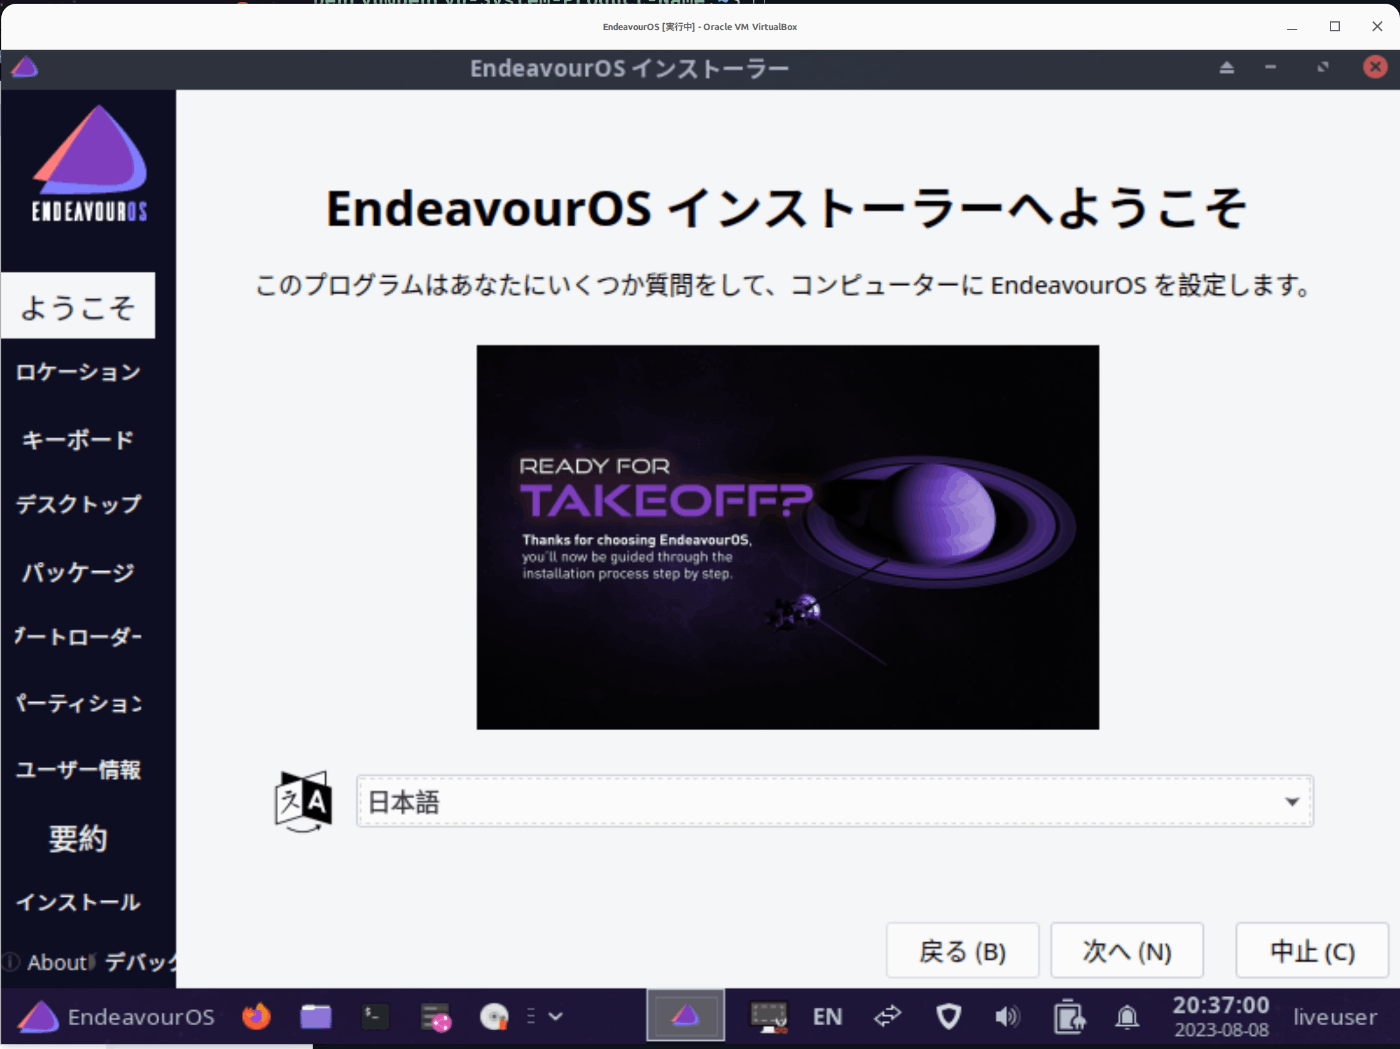
Task: Click the installer title bar app icon
Action: click(24, 68)
